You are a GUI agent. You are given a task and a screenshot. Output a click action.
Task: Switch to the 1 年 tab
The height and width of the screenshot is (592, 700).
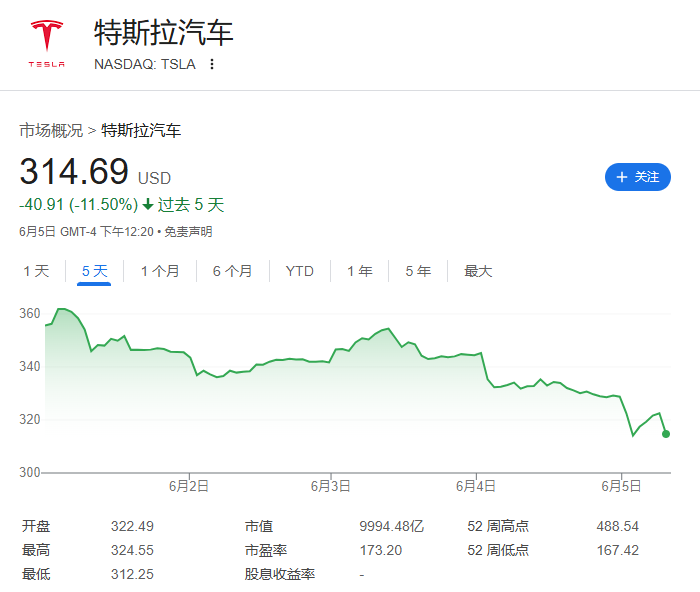pos(360,271)
